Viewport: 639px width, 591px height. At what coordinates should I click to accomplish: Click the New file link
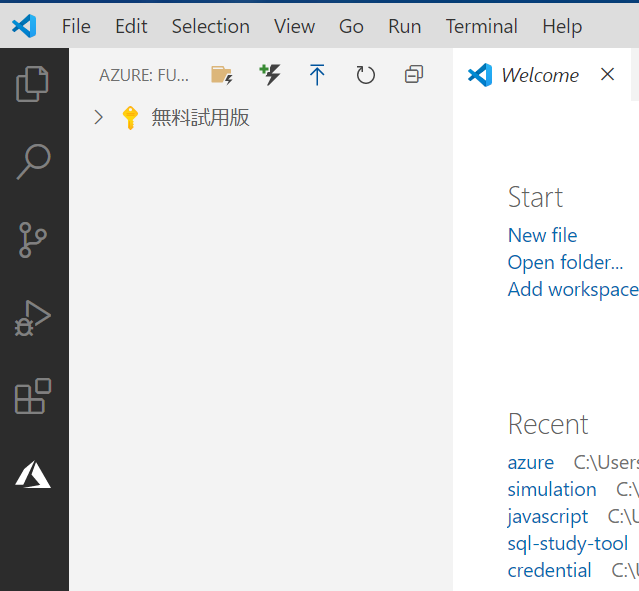(x=542, y=235)
